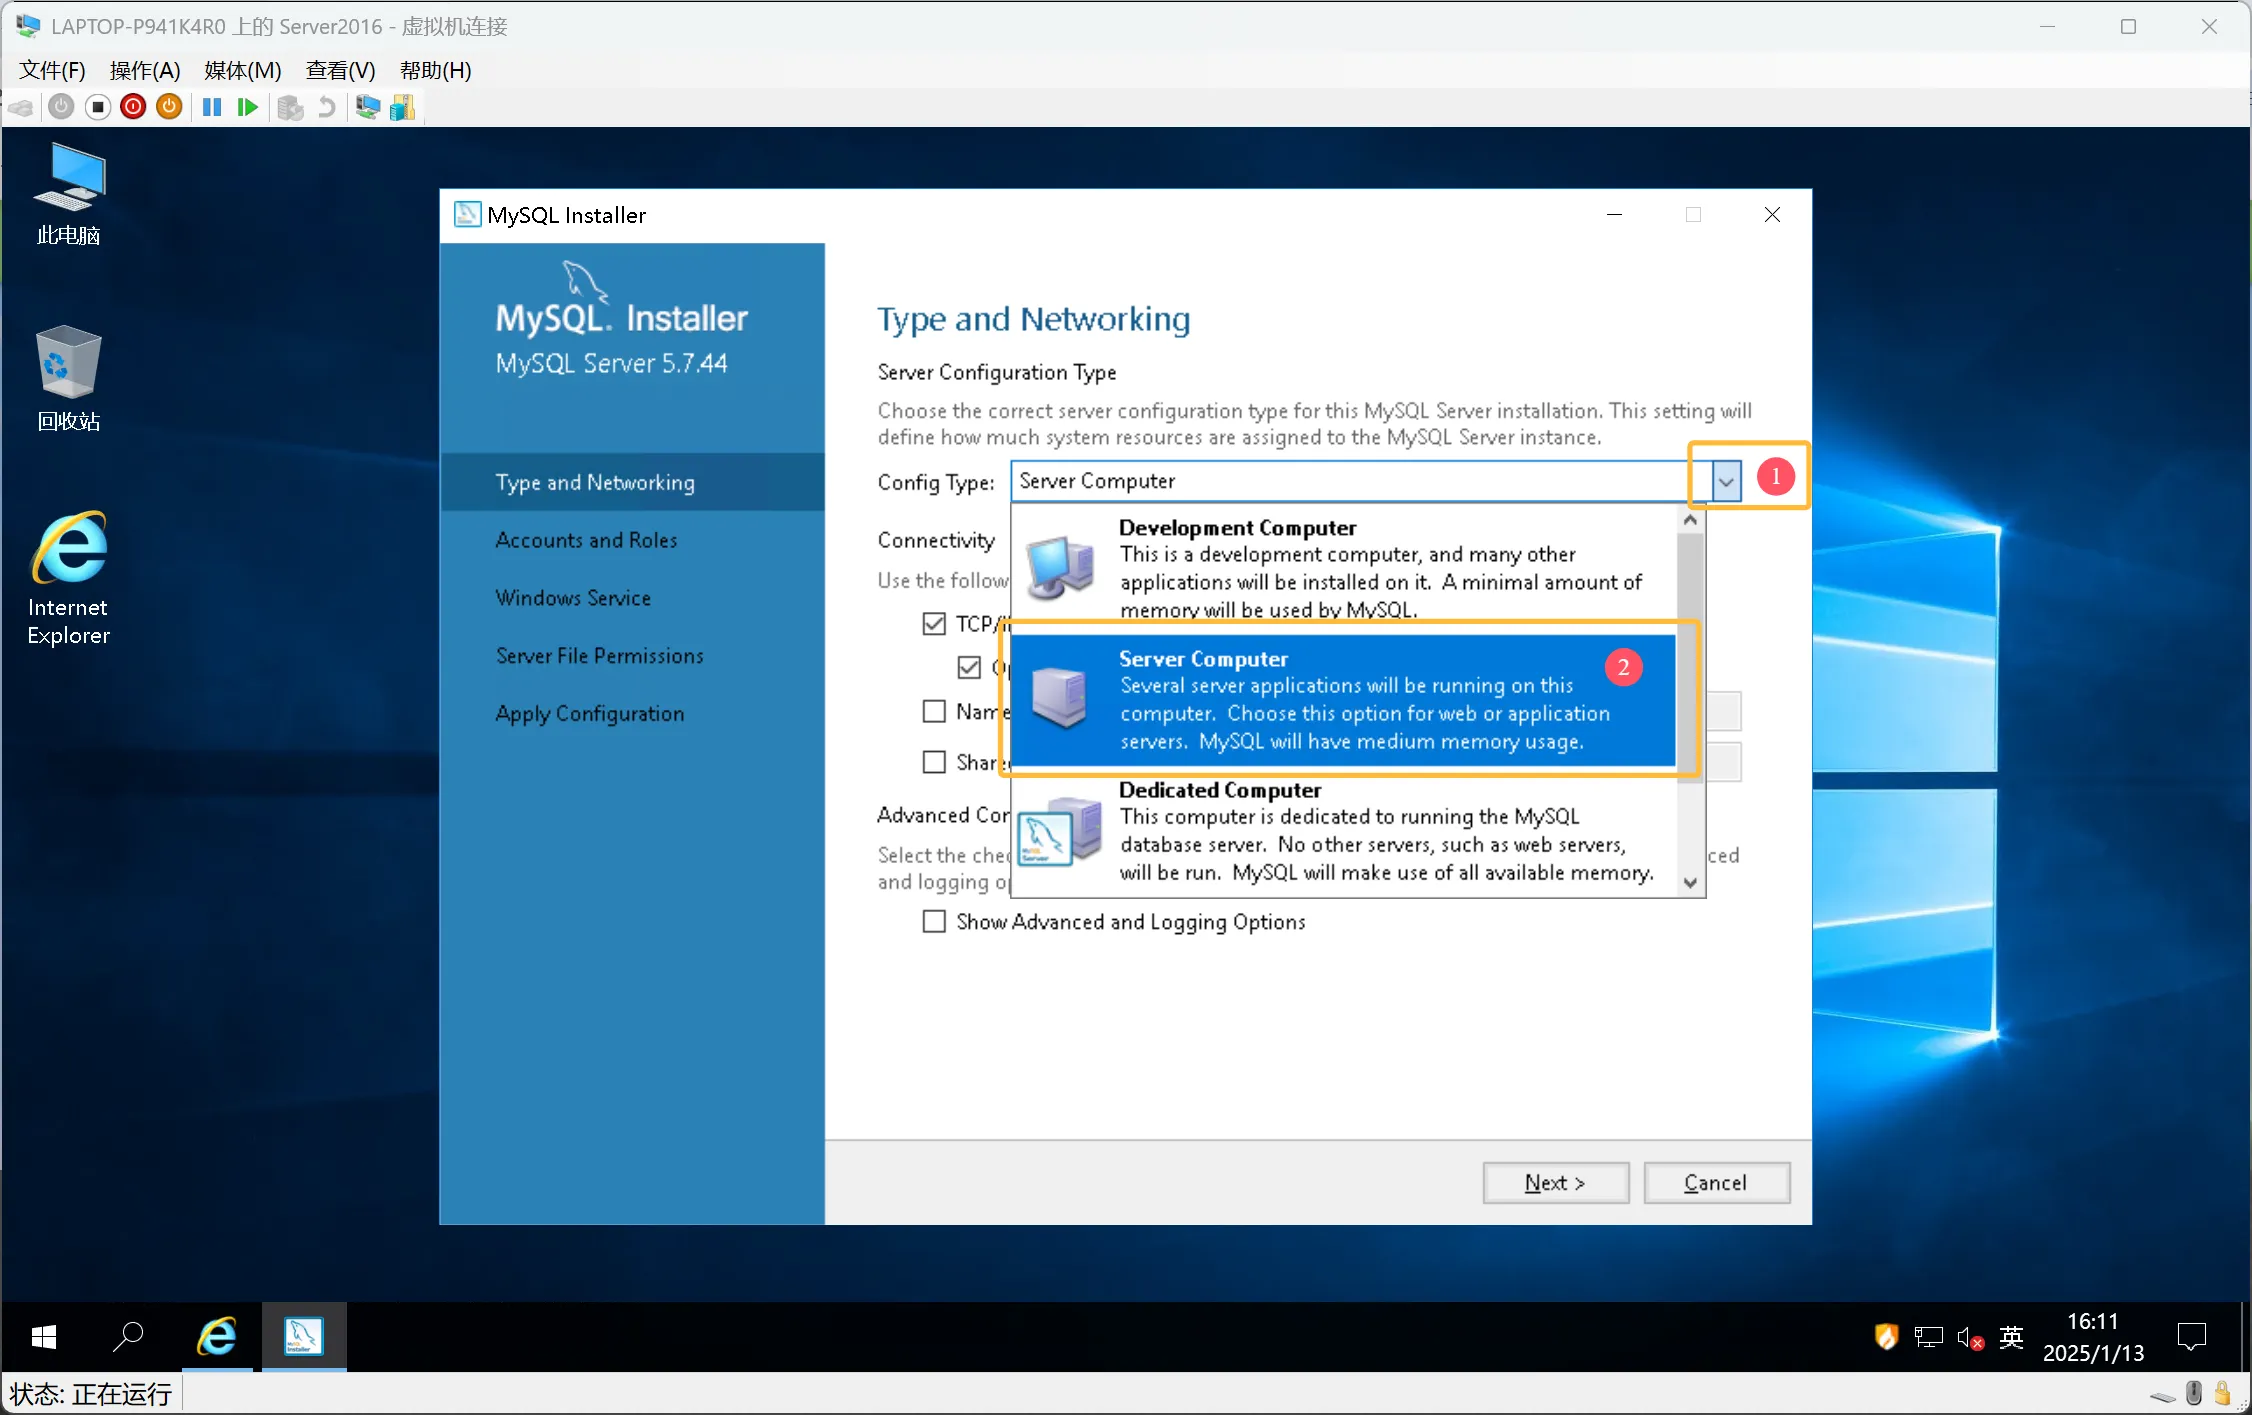Navigate to Accounts and Roles section
Image resolution: width=2252 pixels, height=1415 pixels.
587,538
